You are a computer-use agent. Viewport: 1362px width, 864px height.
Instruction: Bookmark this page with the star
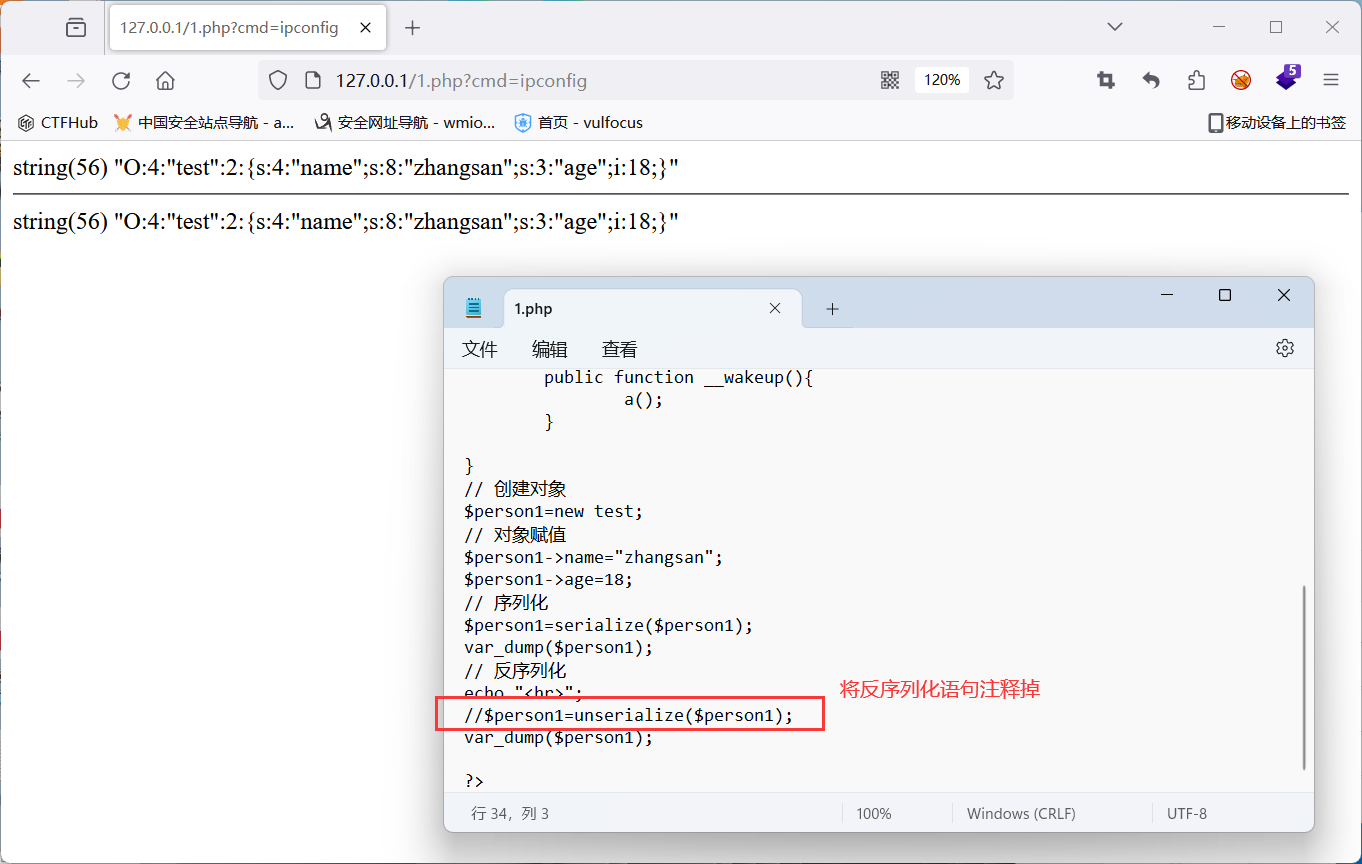point(993,80)
